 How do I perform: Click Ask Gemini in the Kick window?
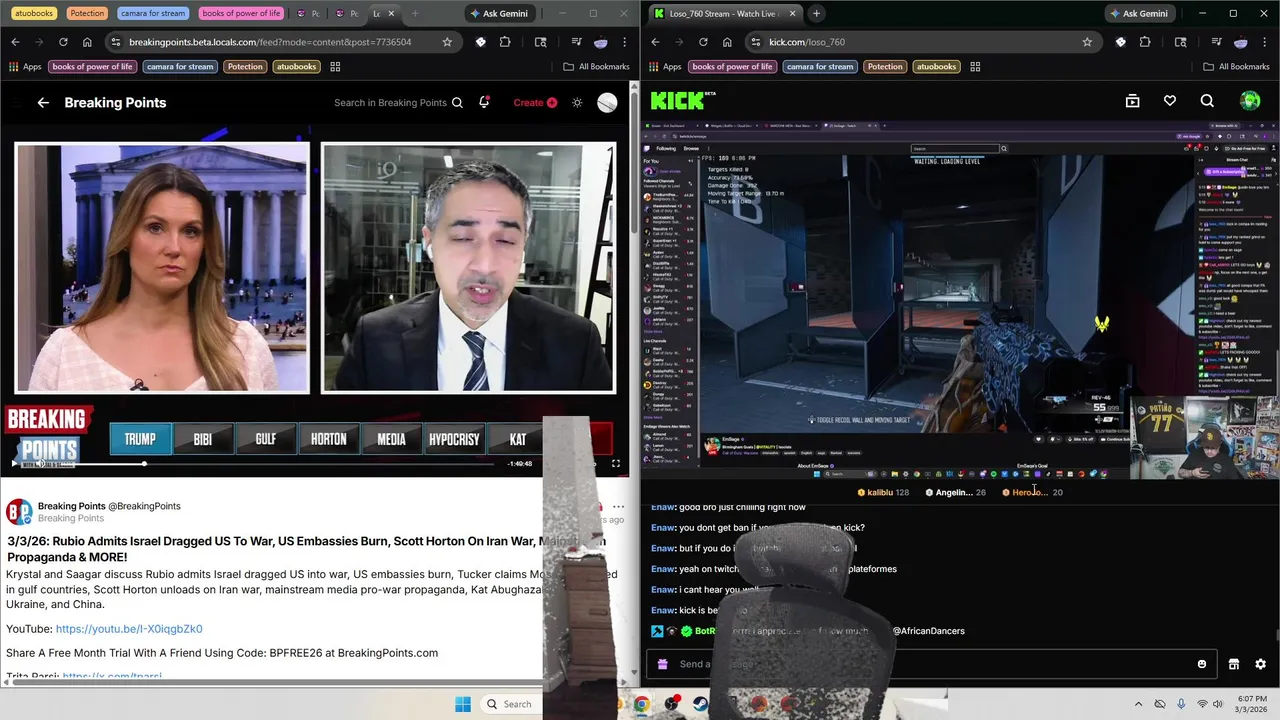pos(1138,13)
